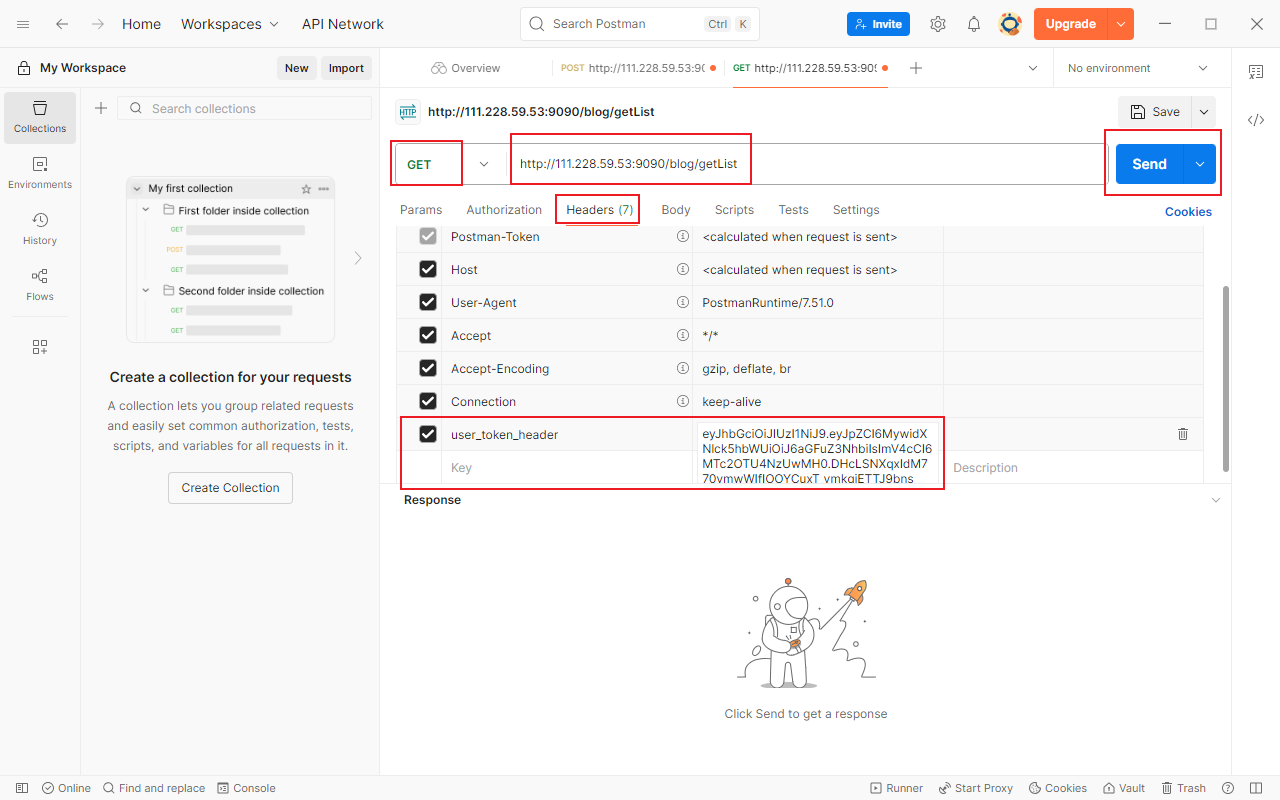The width and height of the screenshot is (1280, 800).
Task: Open the code snippet icon
Action: (1256, 120)
